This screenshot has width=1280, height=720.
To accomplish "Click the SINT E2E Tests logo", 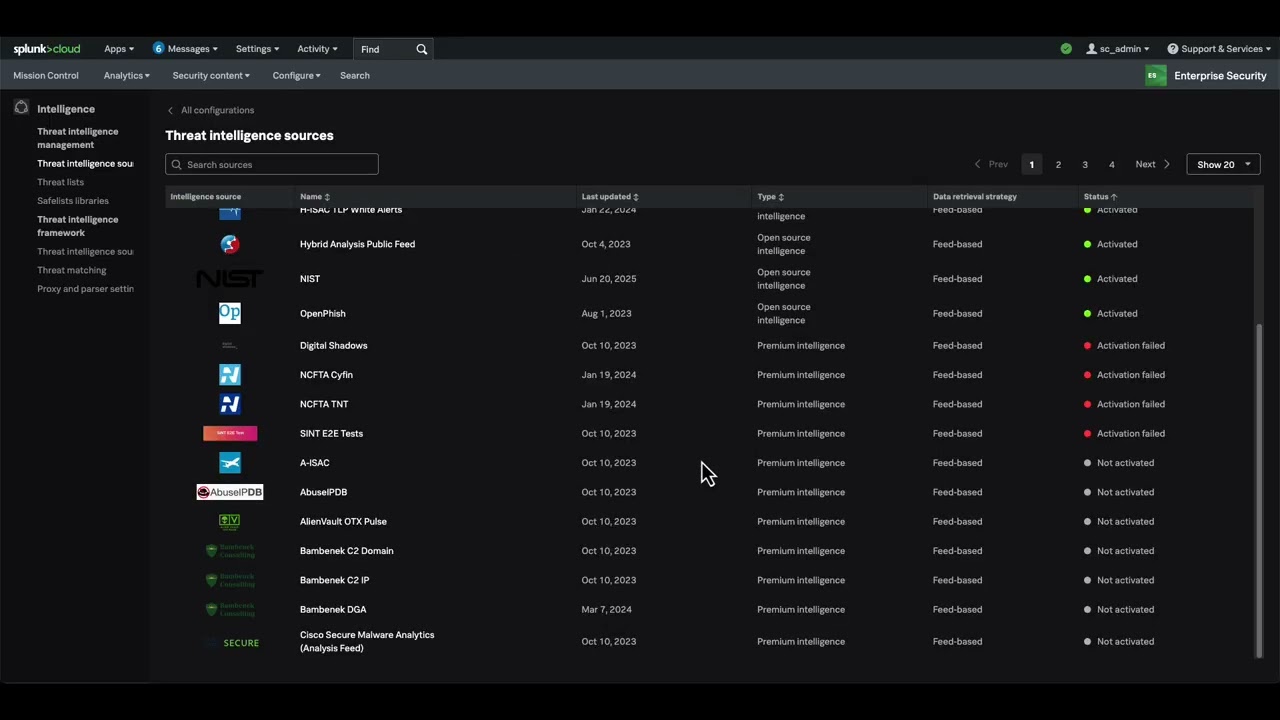I will (x=230, y=433).
